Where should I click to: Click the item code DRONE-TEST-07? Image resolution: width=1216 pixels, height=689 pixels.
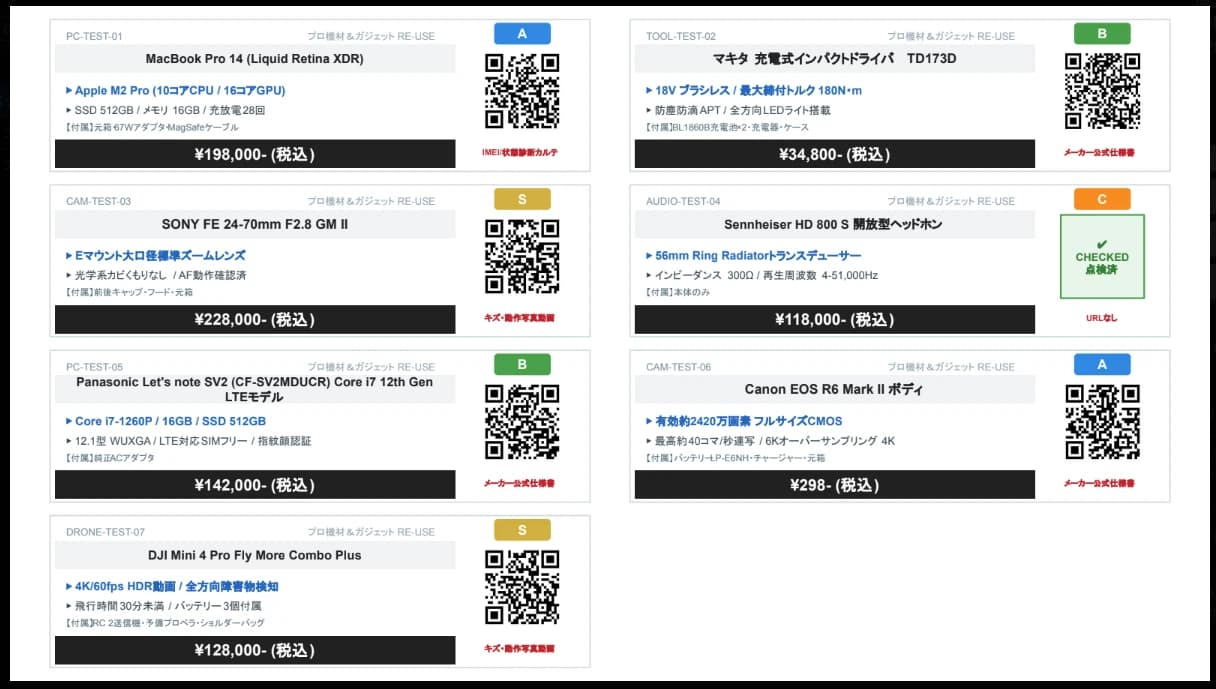click(105, 532)
